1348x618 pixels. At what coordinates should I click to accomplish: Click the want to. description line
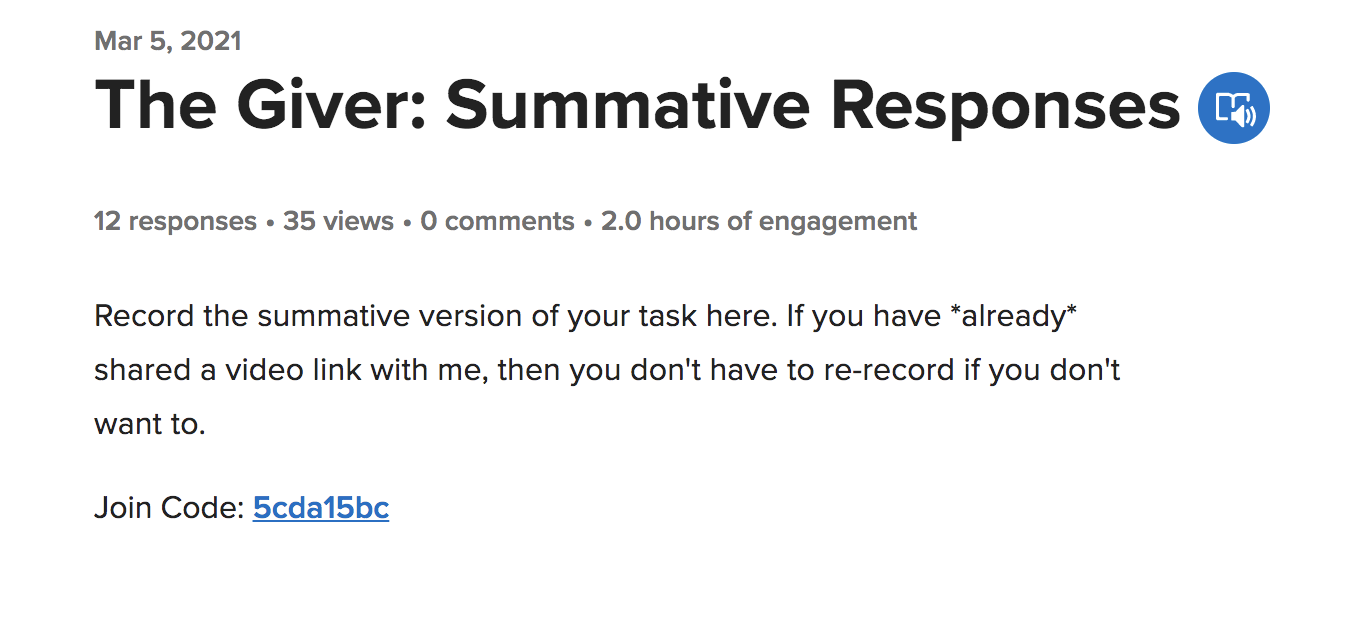[150, 425]
